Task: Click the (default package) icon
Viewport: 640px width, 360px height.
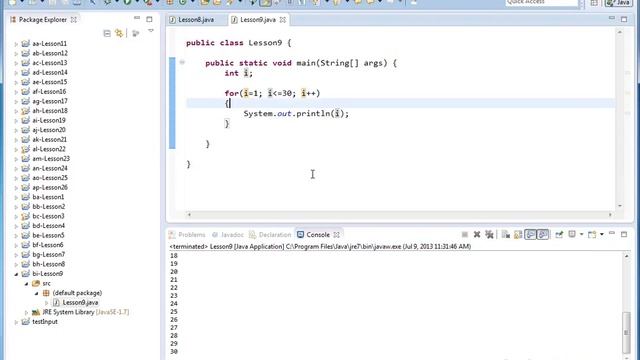Action: click(46, 293)
